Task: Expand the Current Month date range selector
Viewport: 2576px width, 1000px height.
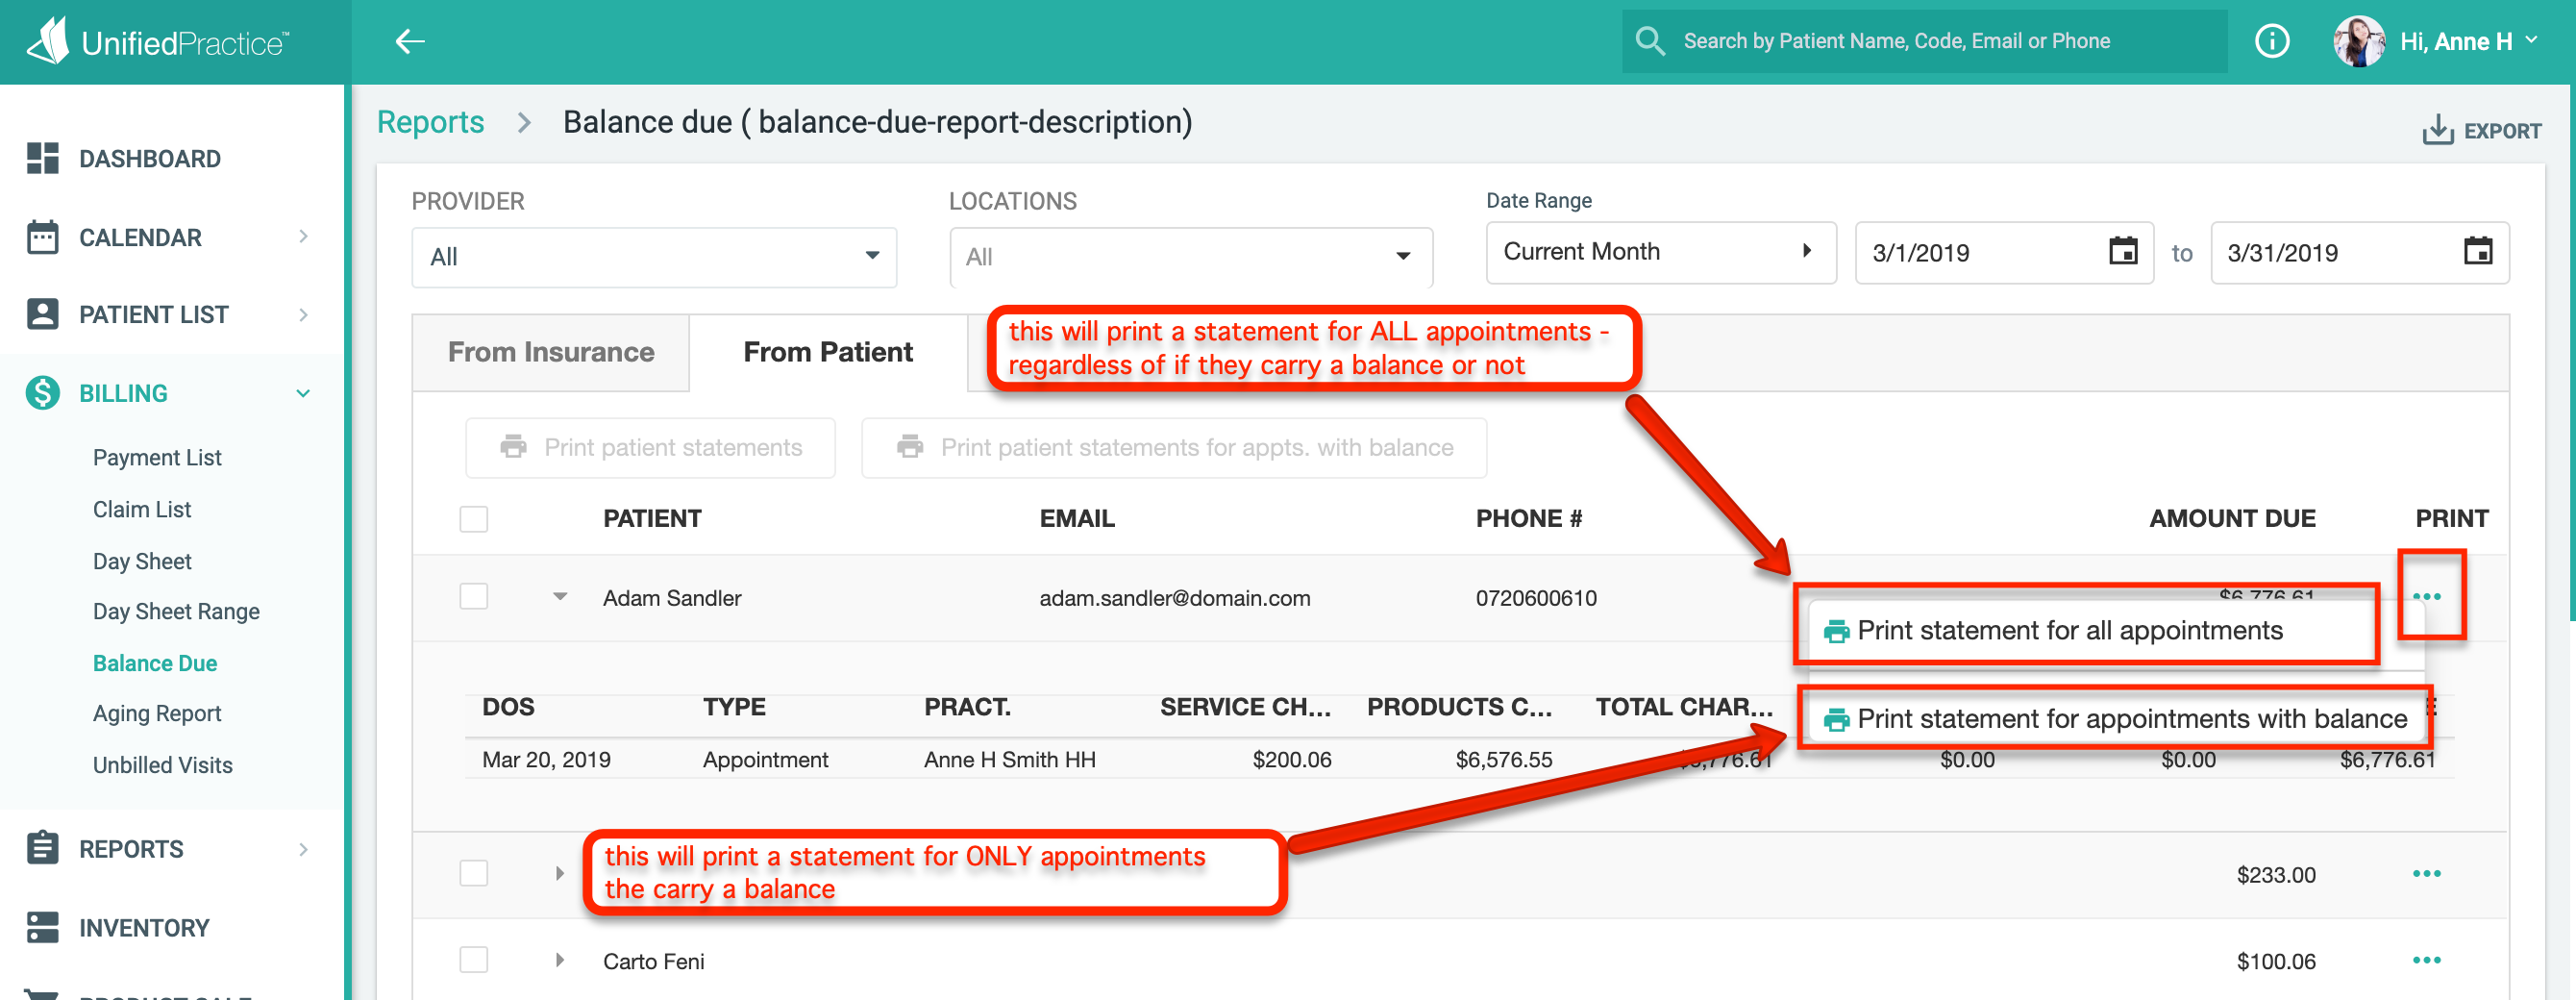Action: point(1659,252)
